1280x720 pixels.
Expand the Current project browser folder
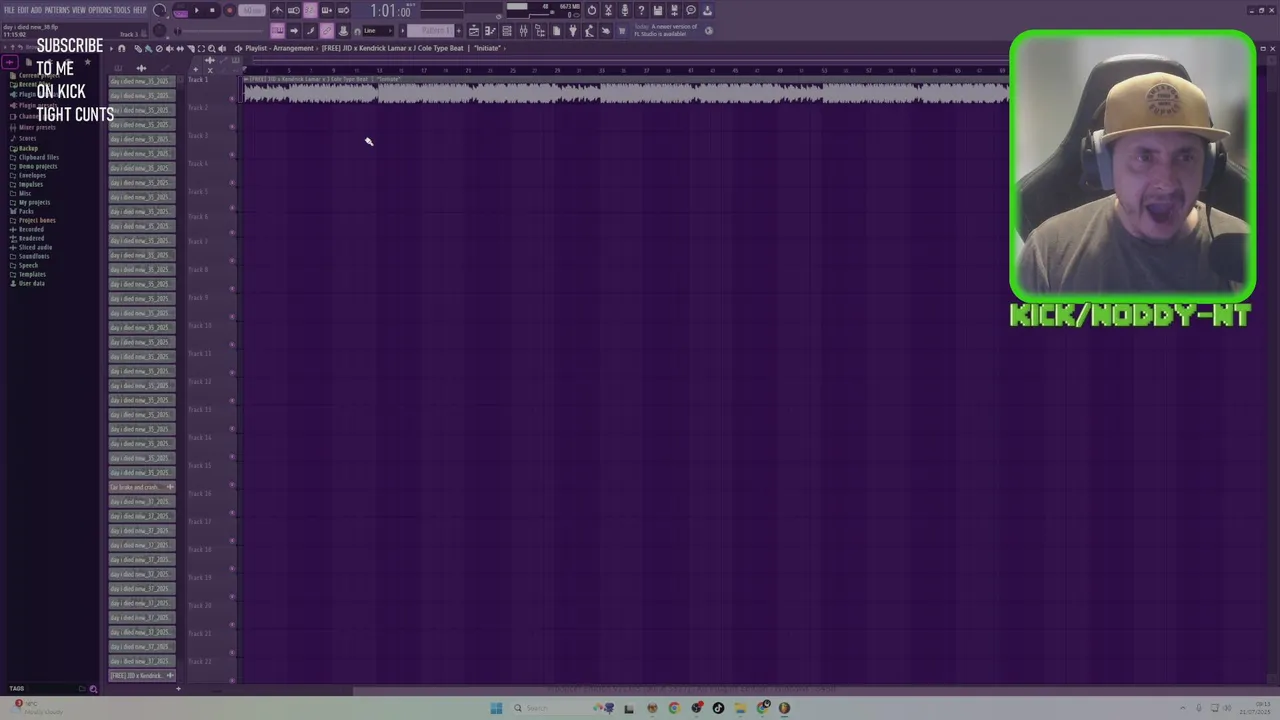[x=38, y=76]
